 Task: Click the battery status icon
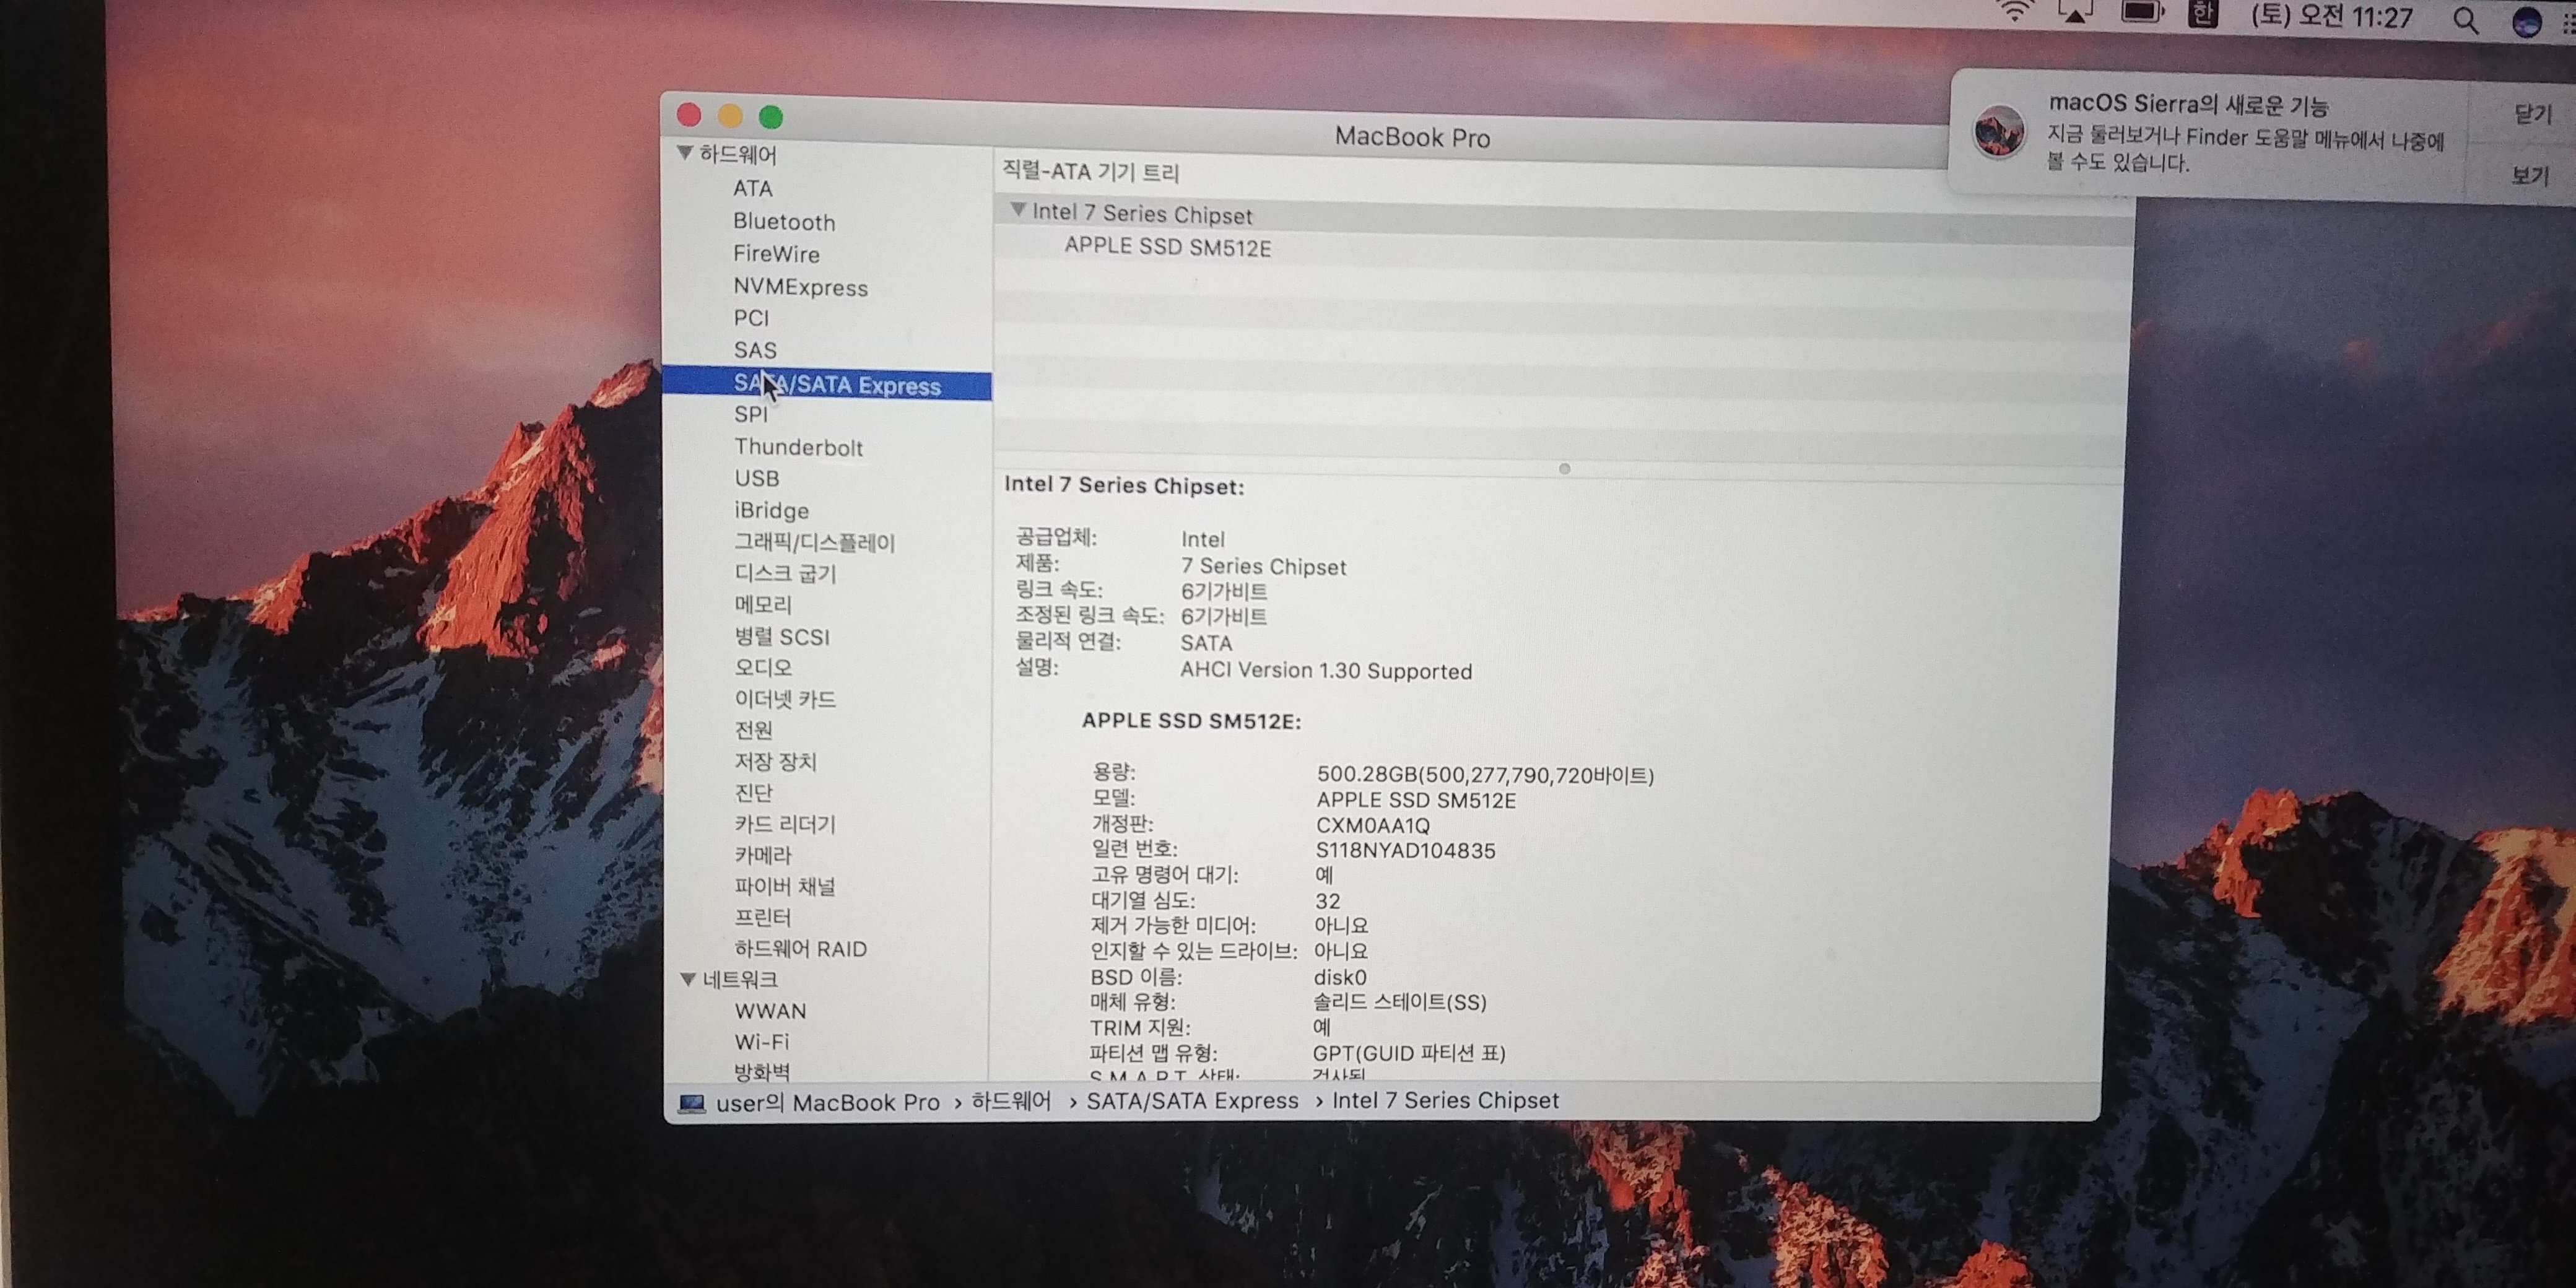[2142, 13]
